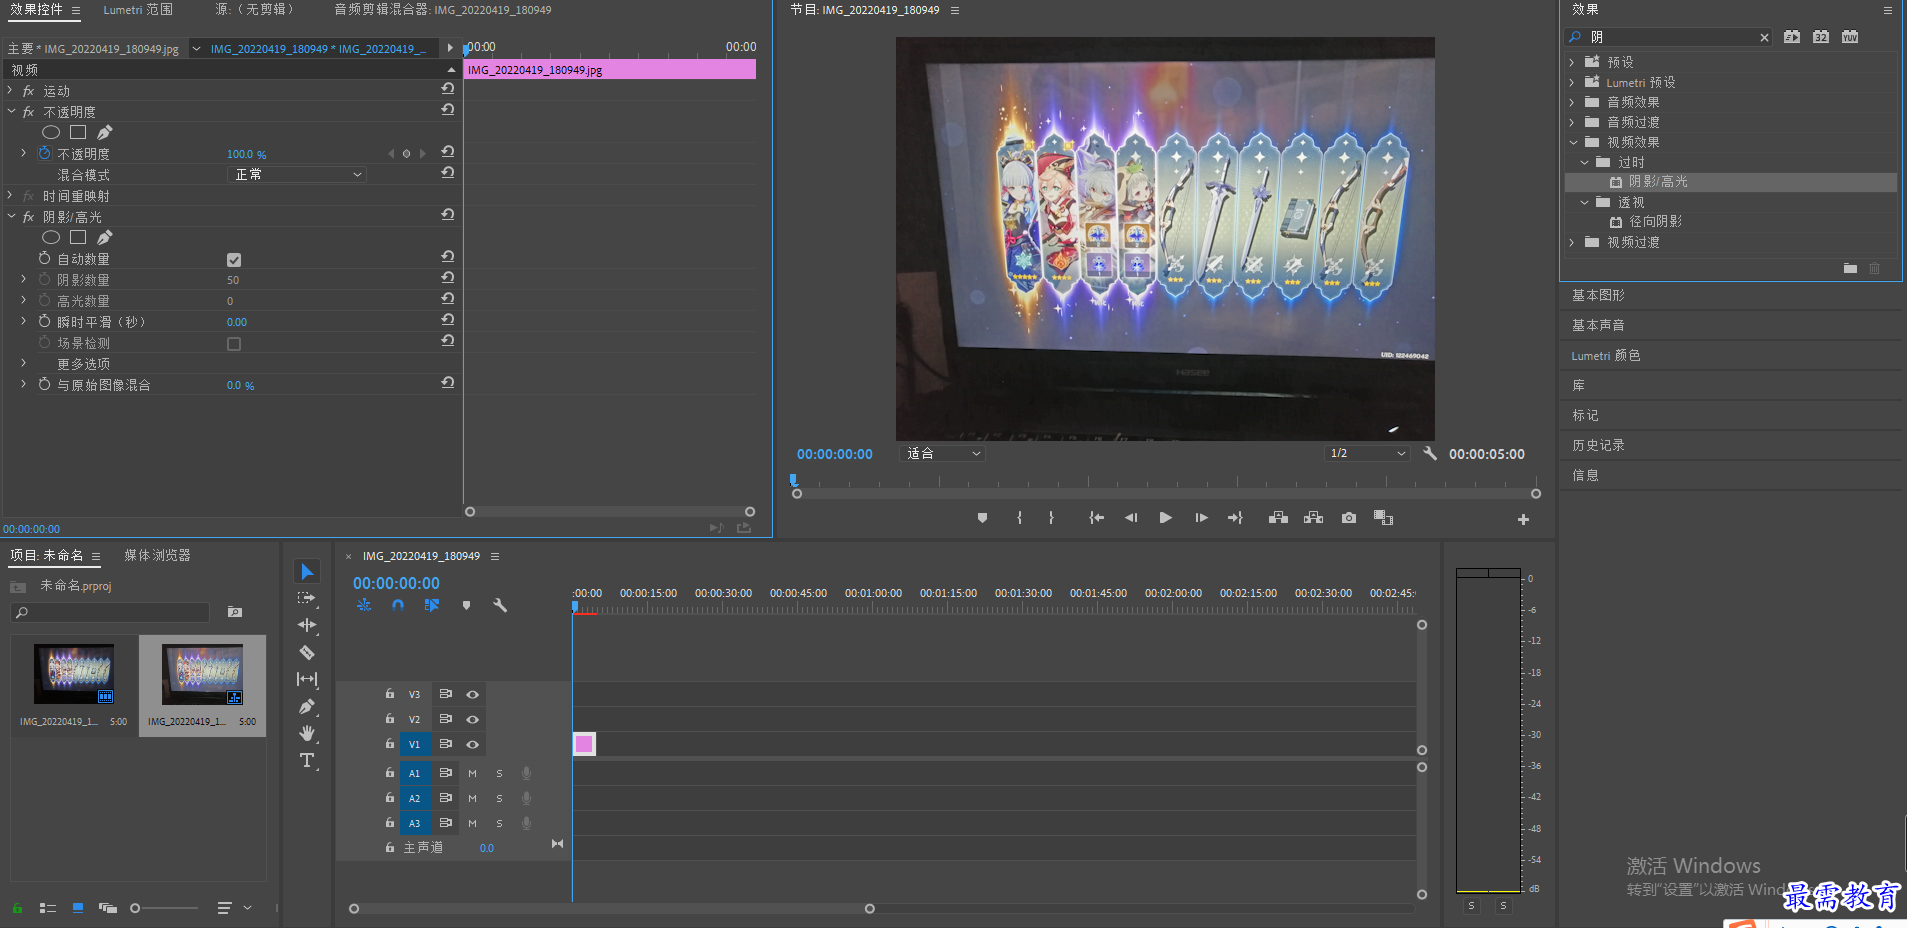Select the Type tool

pyautogui.click(x=307, y=760)
